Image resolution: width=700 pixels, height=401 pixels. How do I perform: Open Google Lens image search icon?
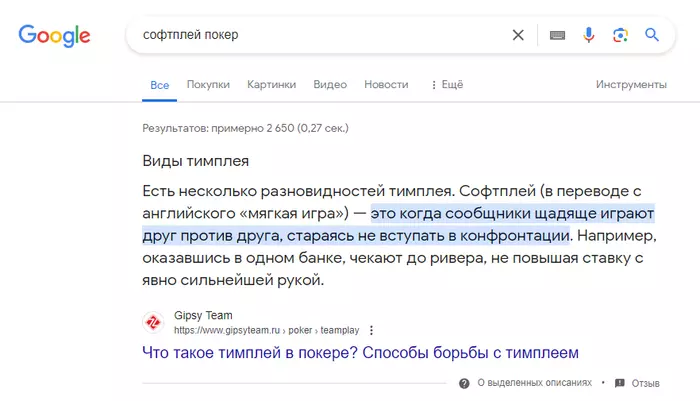[x=620, y=35]
